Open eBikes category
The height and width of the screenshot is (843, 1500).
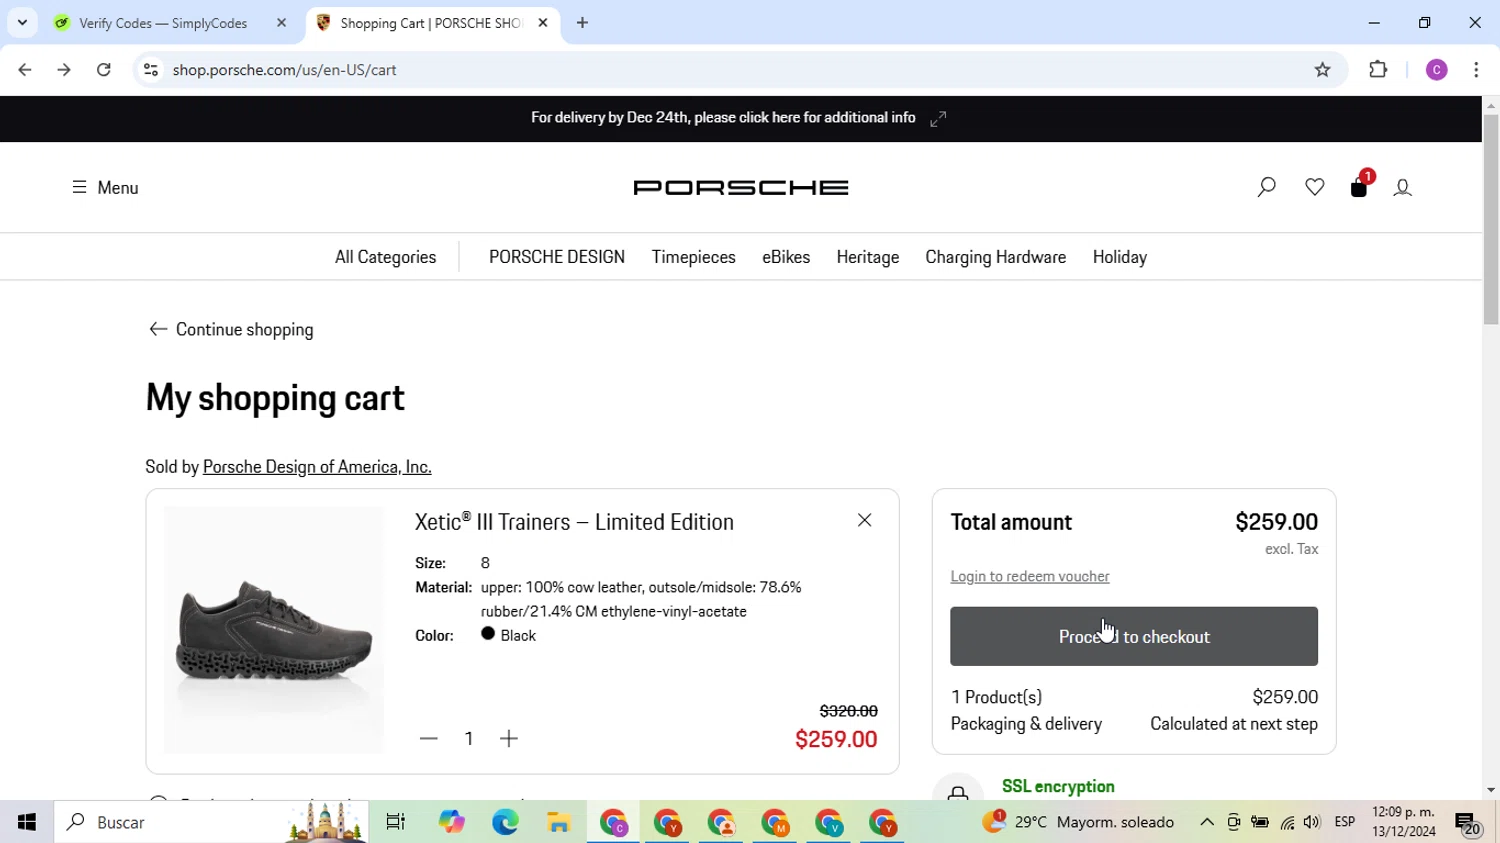point(786,257)
